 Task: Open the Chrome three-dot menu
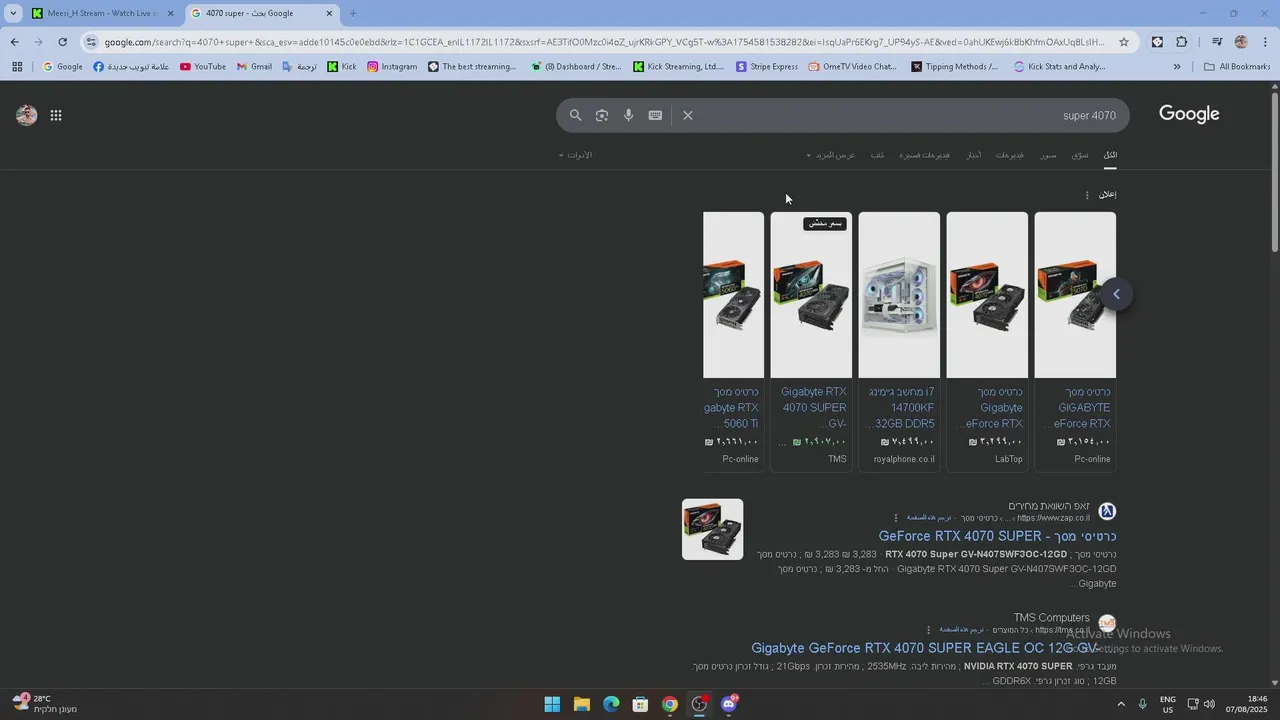point(1266,42)
